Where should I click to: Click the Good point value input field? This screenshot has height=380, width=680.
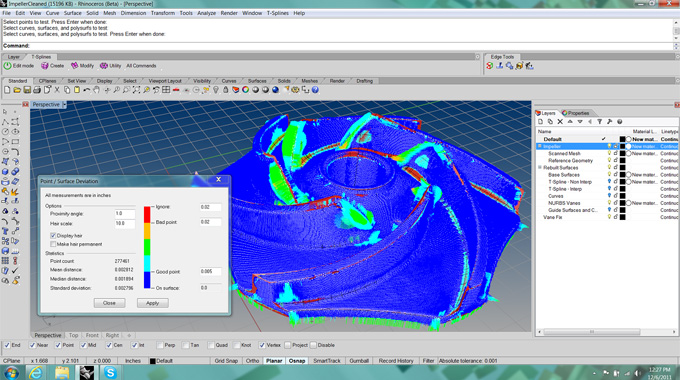(210, 272)
